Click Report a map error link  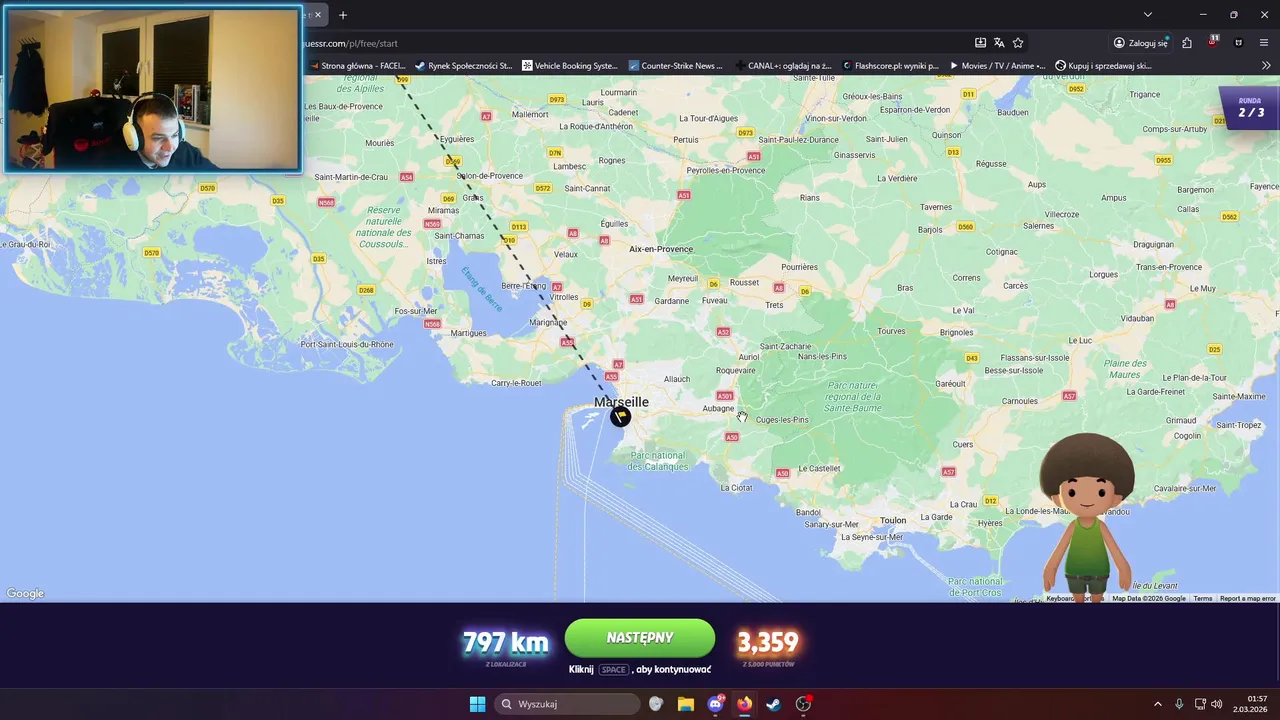(1247, 598)
